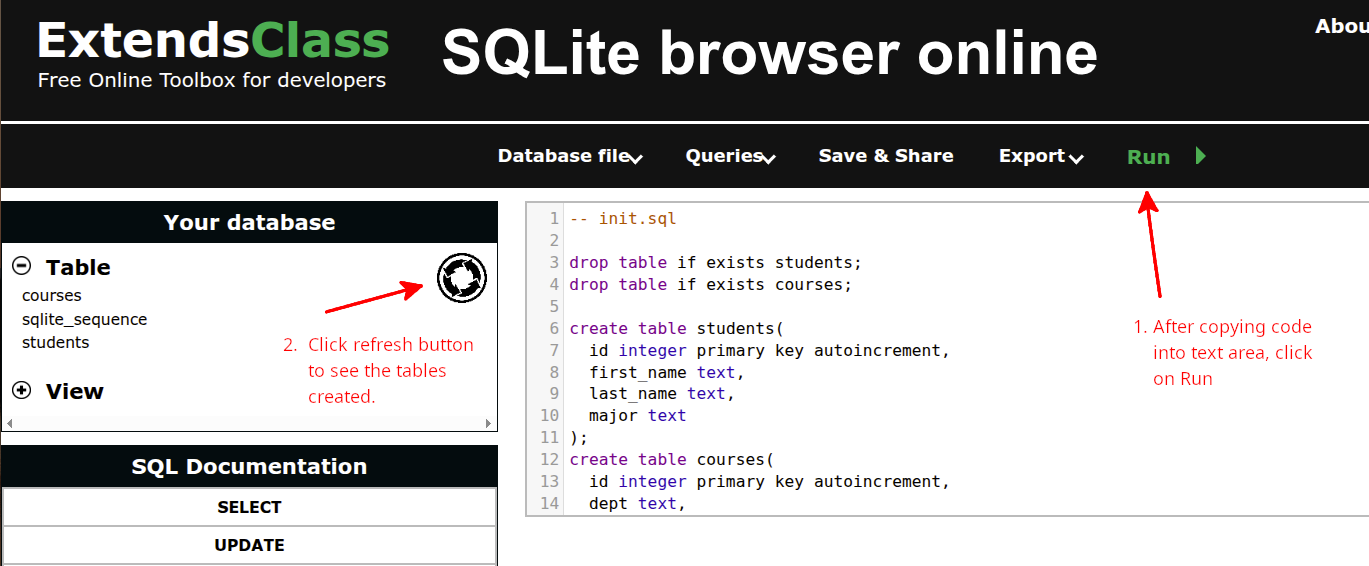Select the courses table
The width and height of the screenshot is (1369, 566).
coord(52,295)
